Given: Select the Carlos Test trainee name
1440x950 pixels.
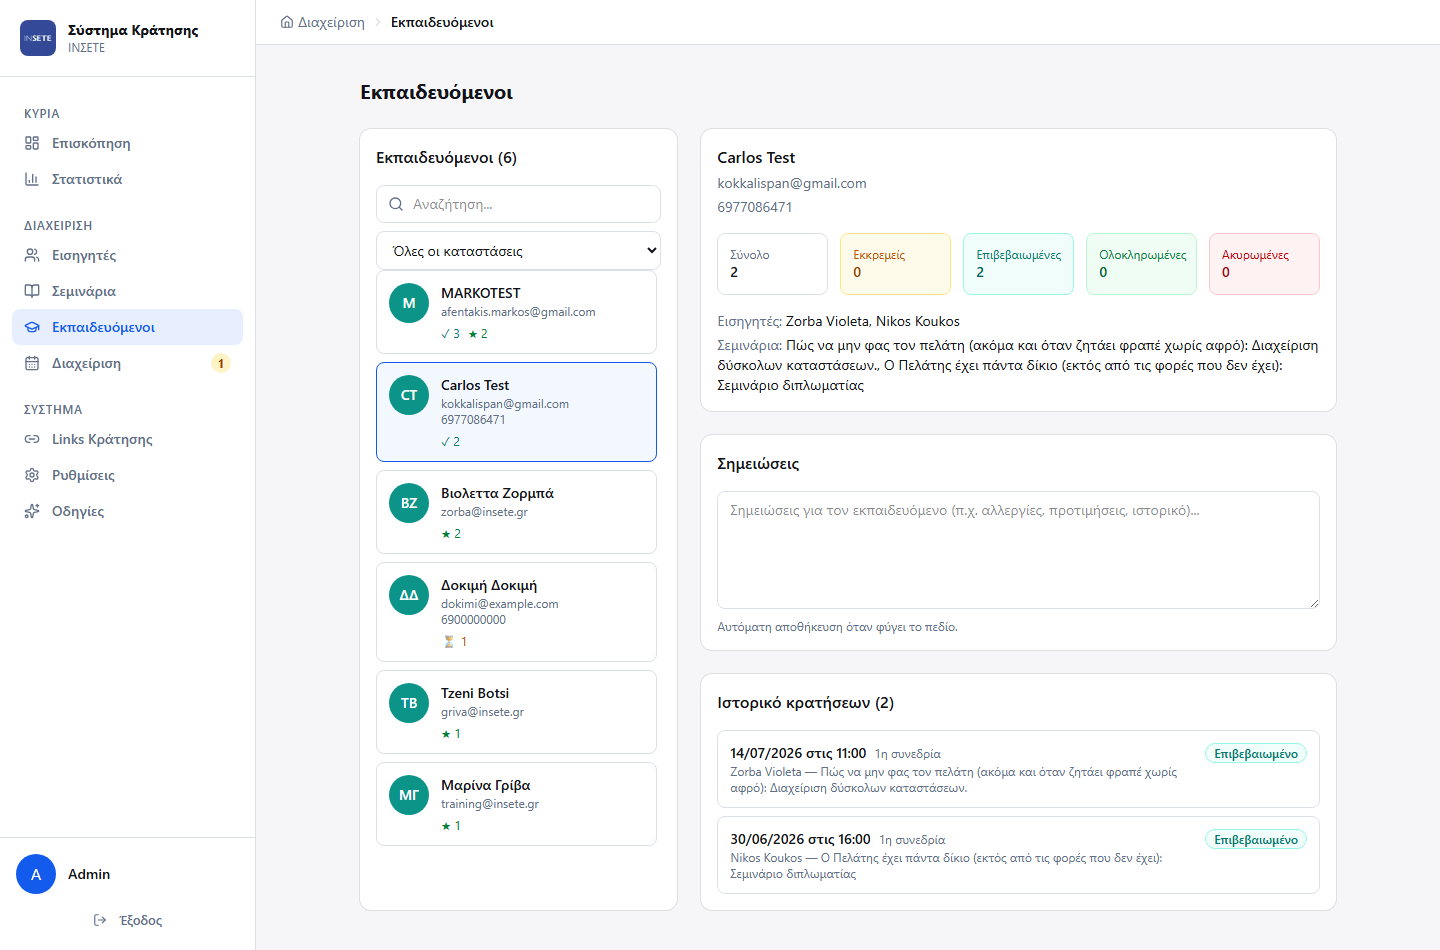Looking at the screenshot, I should coord(475,385).
